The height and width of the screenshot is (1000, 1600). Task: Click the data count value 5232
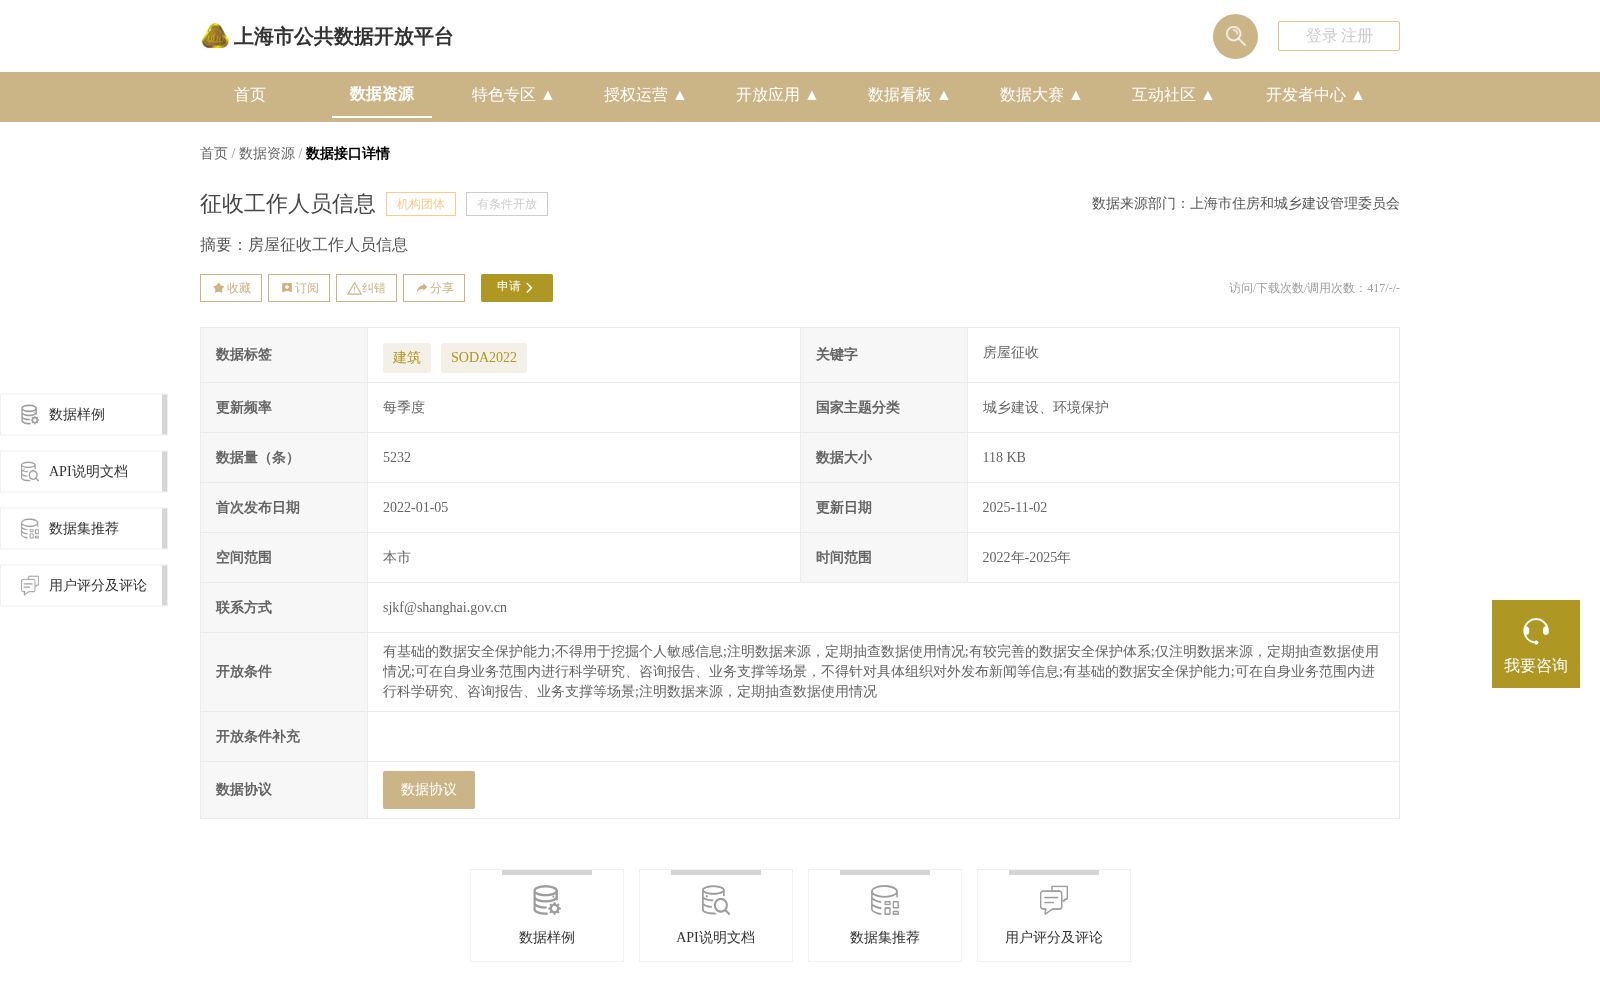point(397,457)
